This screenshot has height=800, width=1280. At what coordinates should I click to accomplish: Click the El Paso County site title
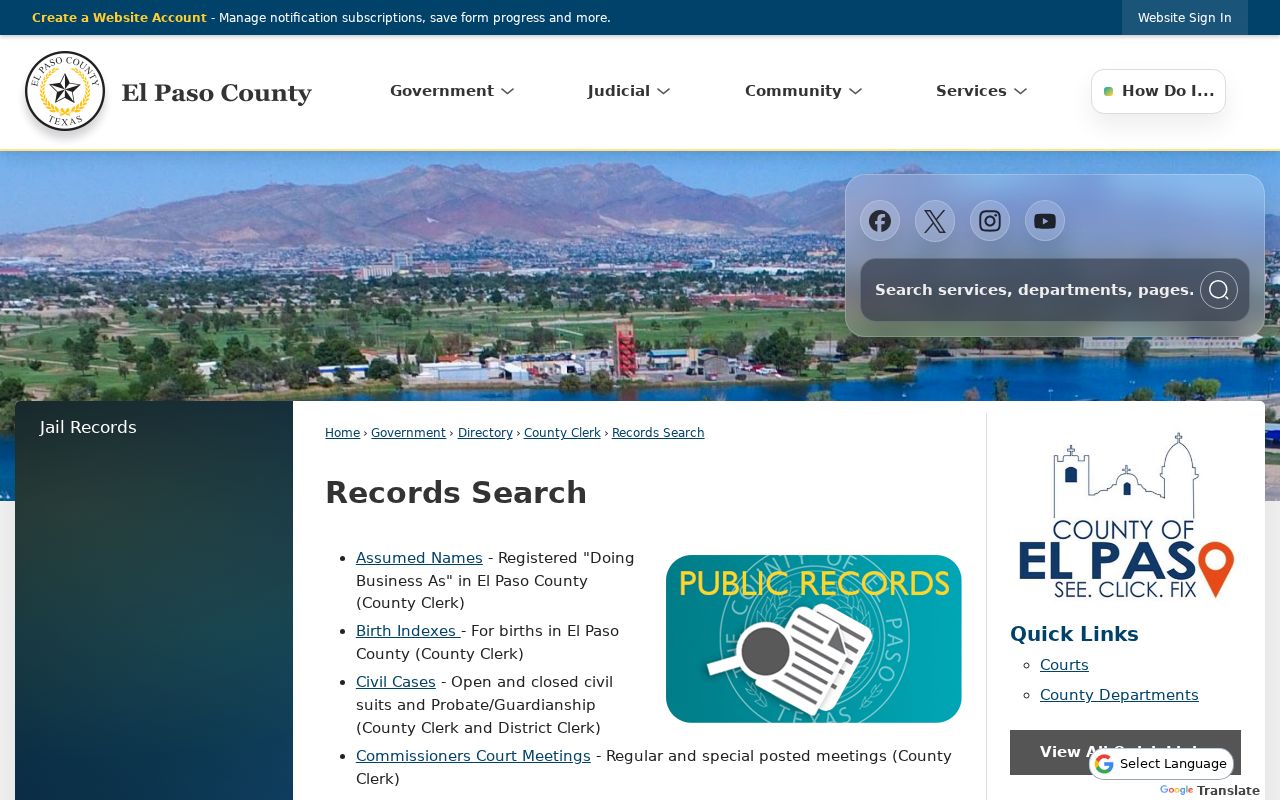[217, 92]
